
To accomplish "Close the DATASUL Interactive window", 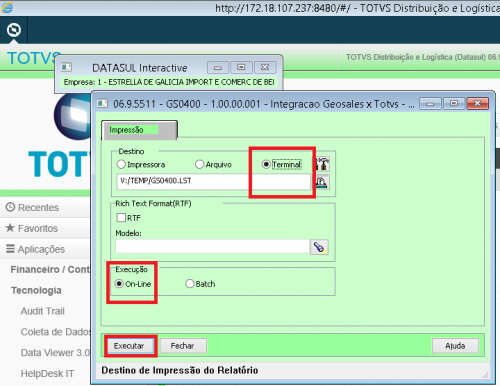I will (x=265, y=67).
